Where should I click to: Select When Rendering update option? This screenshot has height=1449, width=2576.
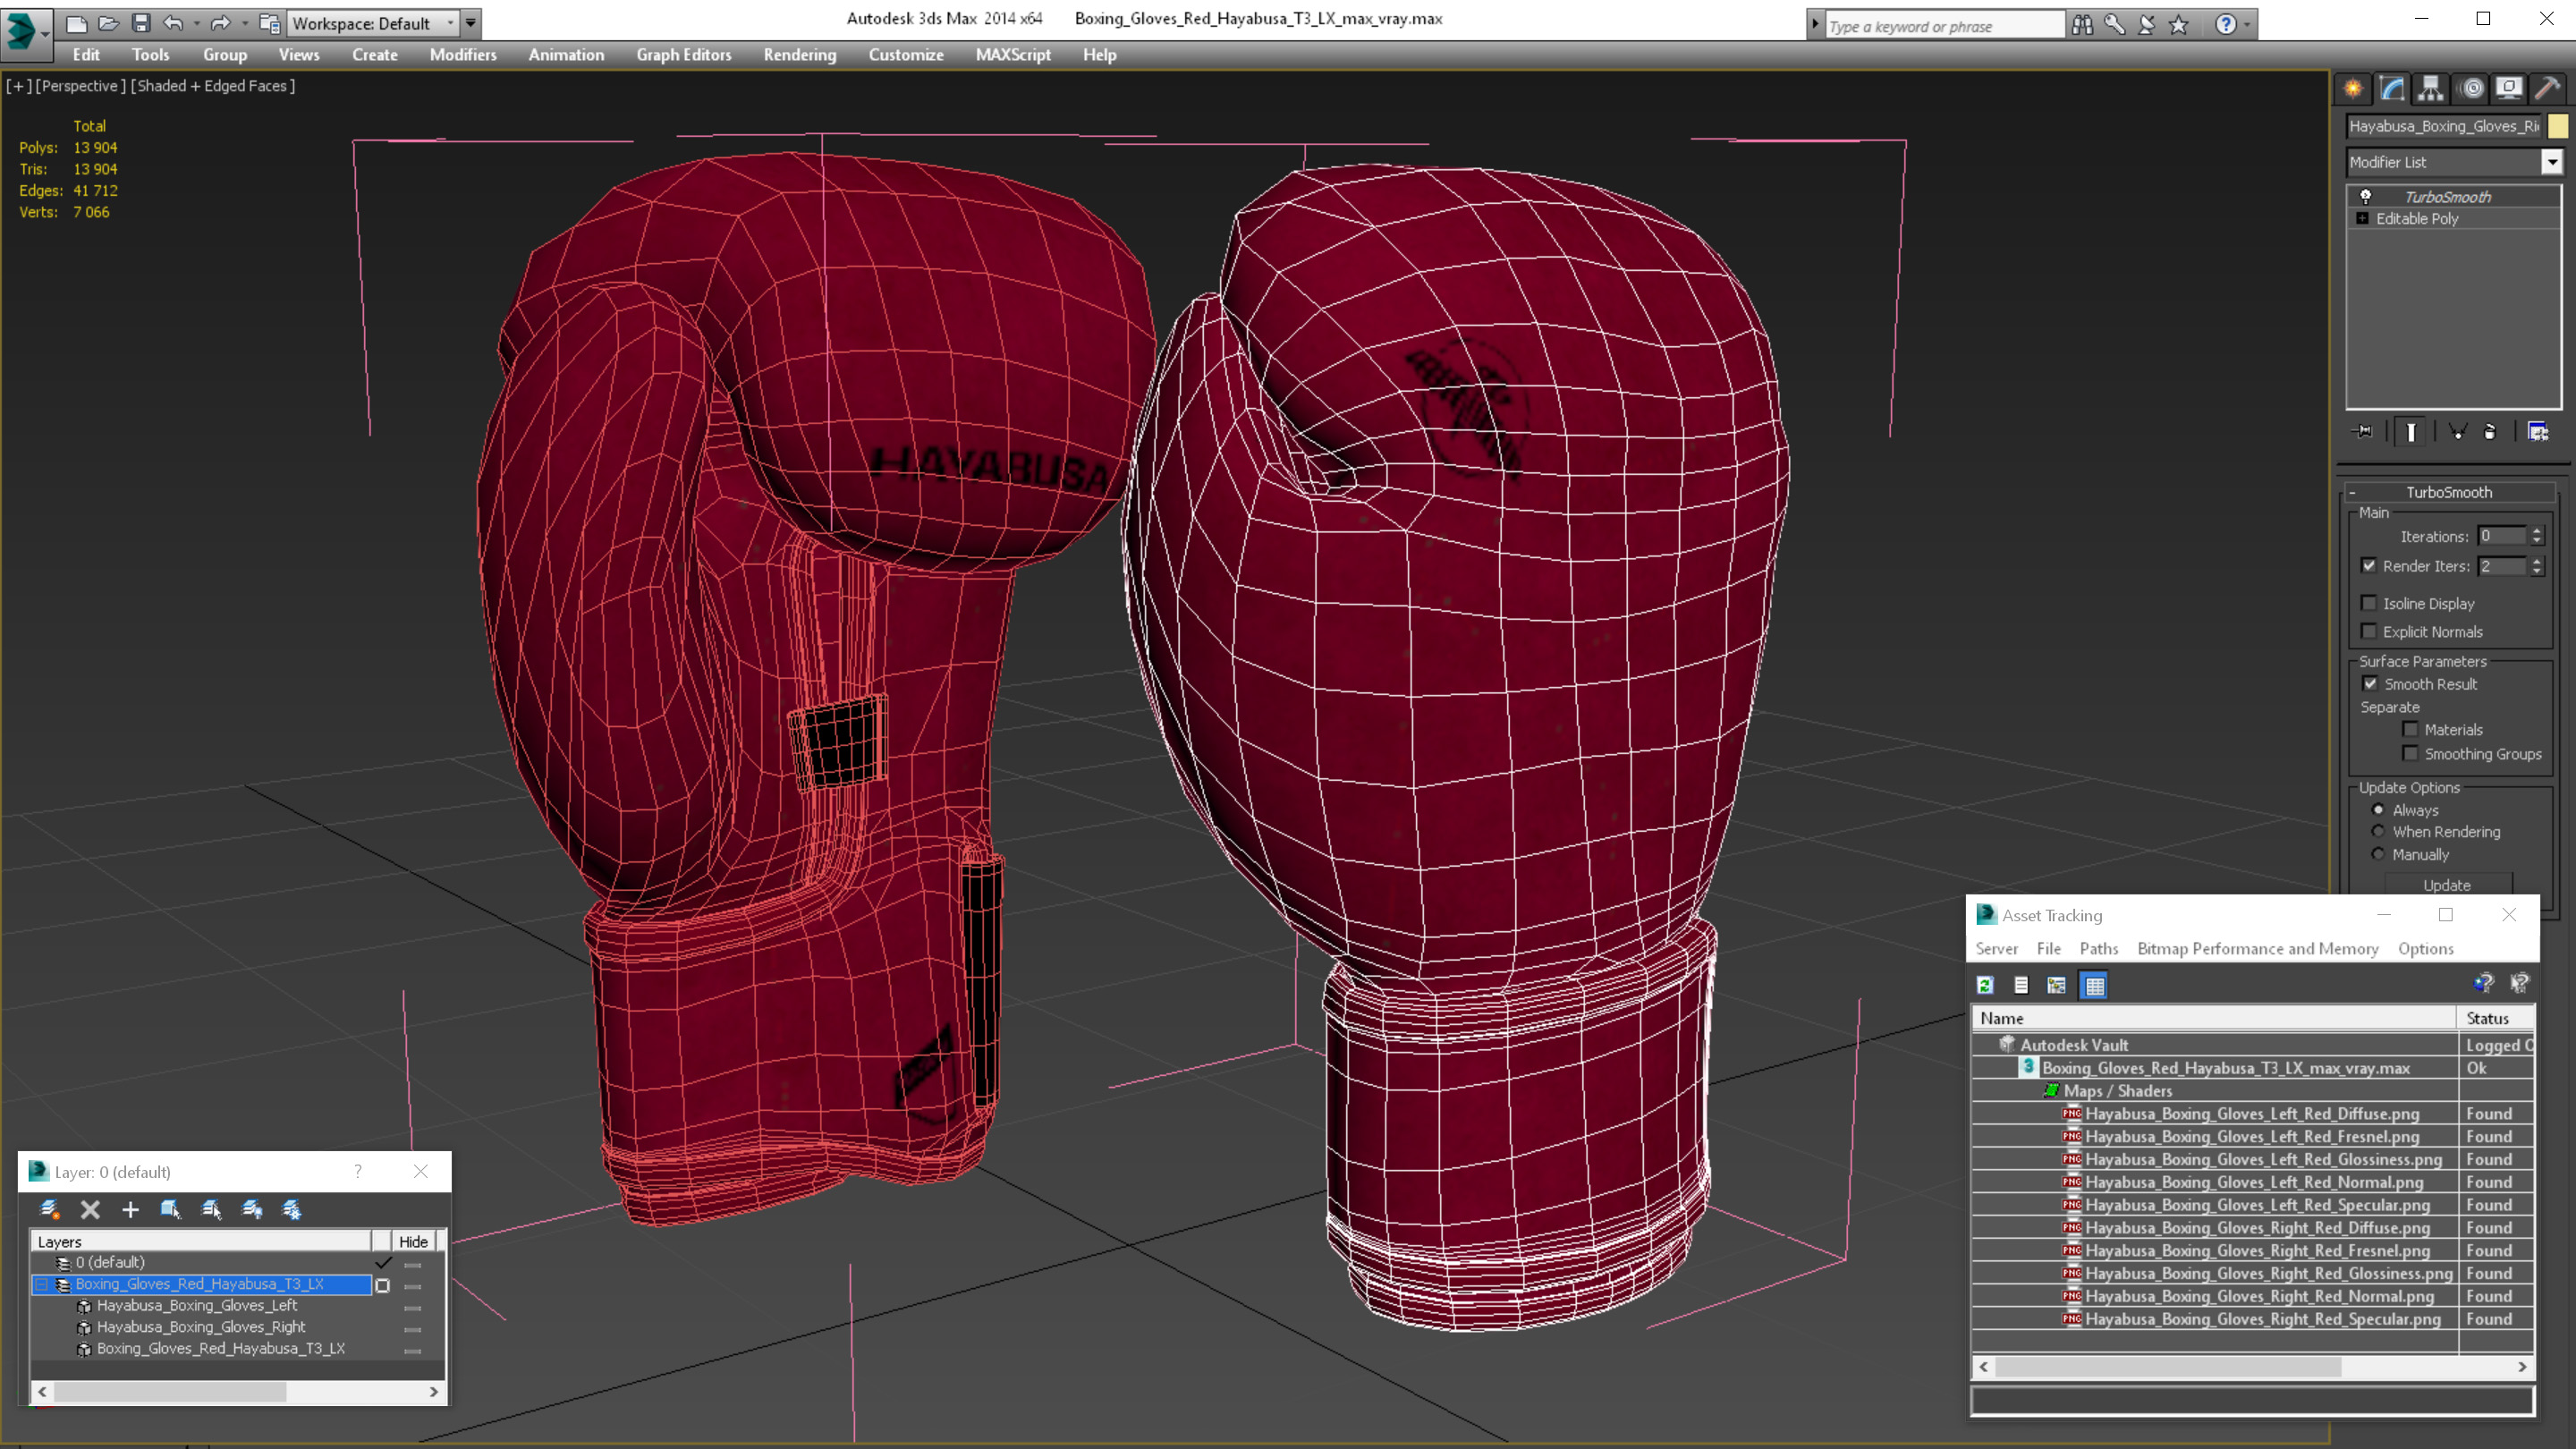[x=2379, y=832]
